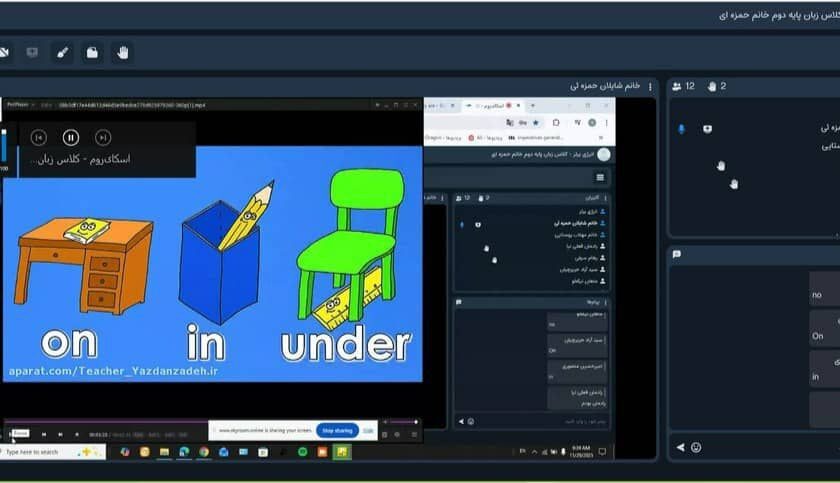
Task: Click the emoji icon in chat bar
Action: coord(696,447)
